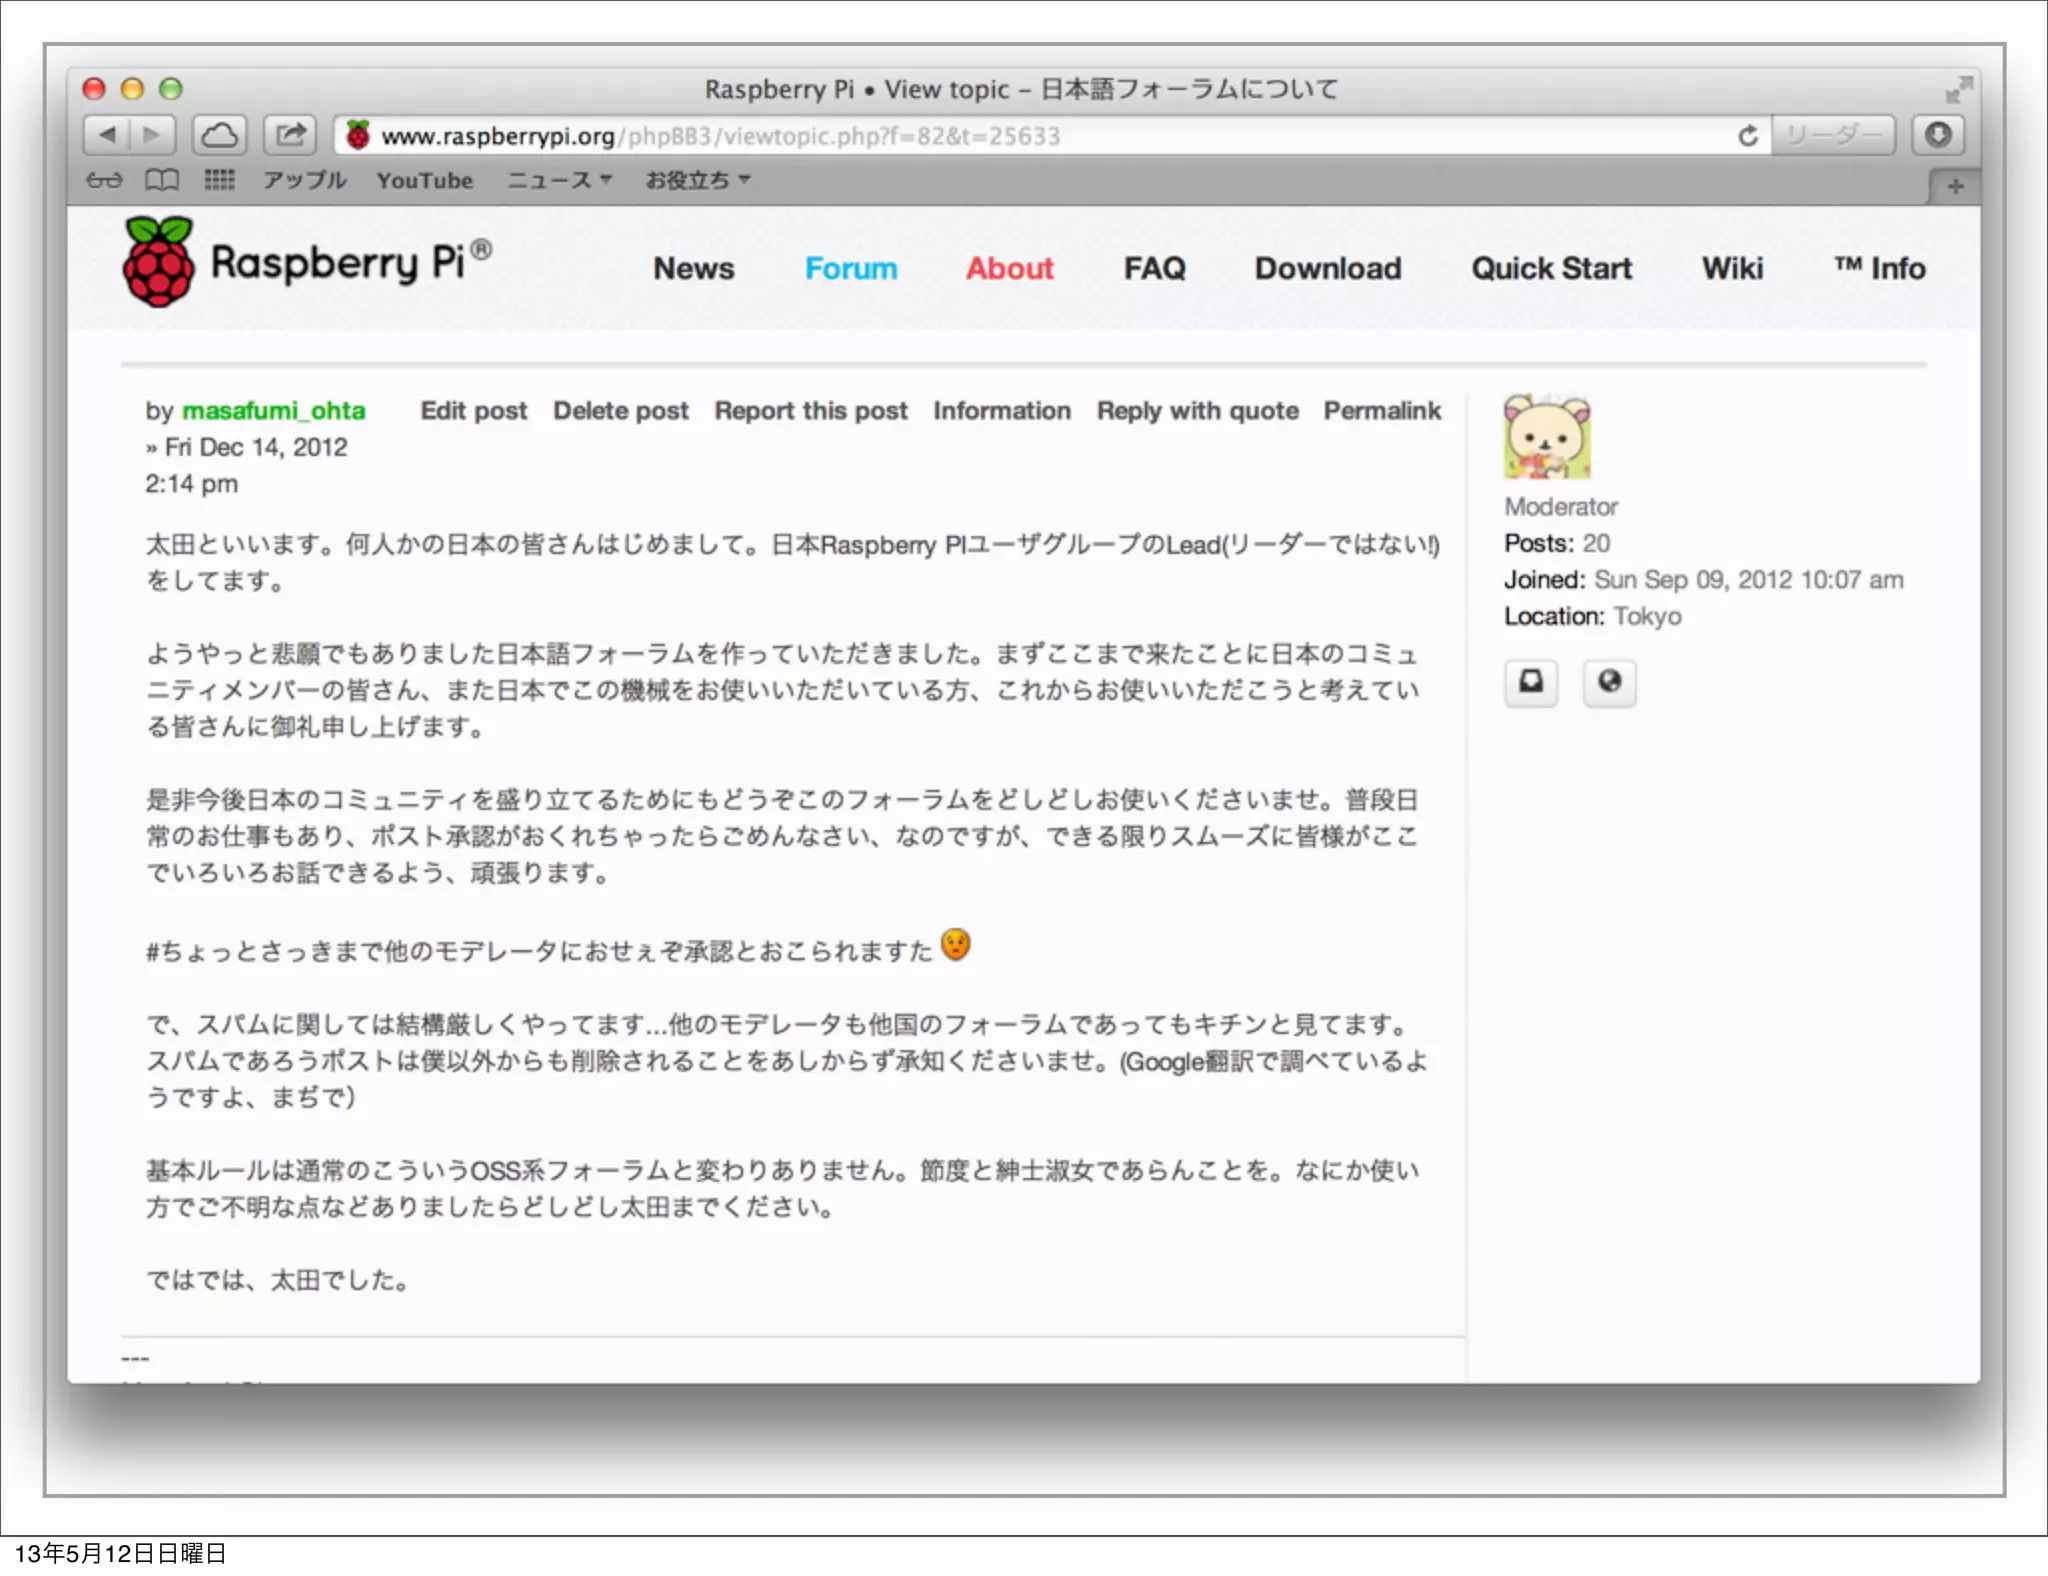The width and height of the screenshot is (2048, 1576).
Task: Open the poster's website globe icon
Action: pyautogui.click(x=1609, y=683)
